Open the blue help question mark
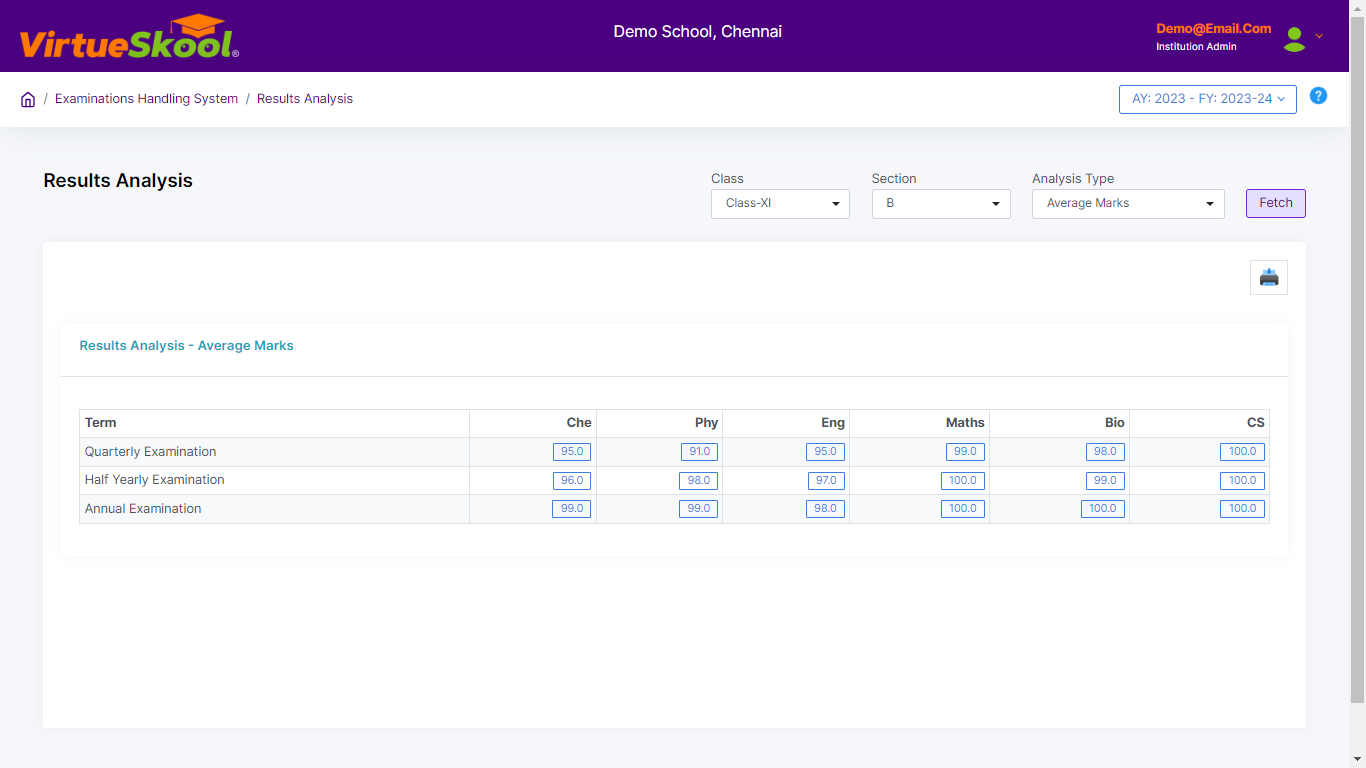This screenshot has height=768, width=1366. [1318, 96]
